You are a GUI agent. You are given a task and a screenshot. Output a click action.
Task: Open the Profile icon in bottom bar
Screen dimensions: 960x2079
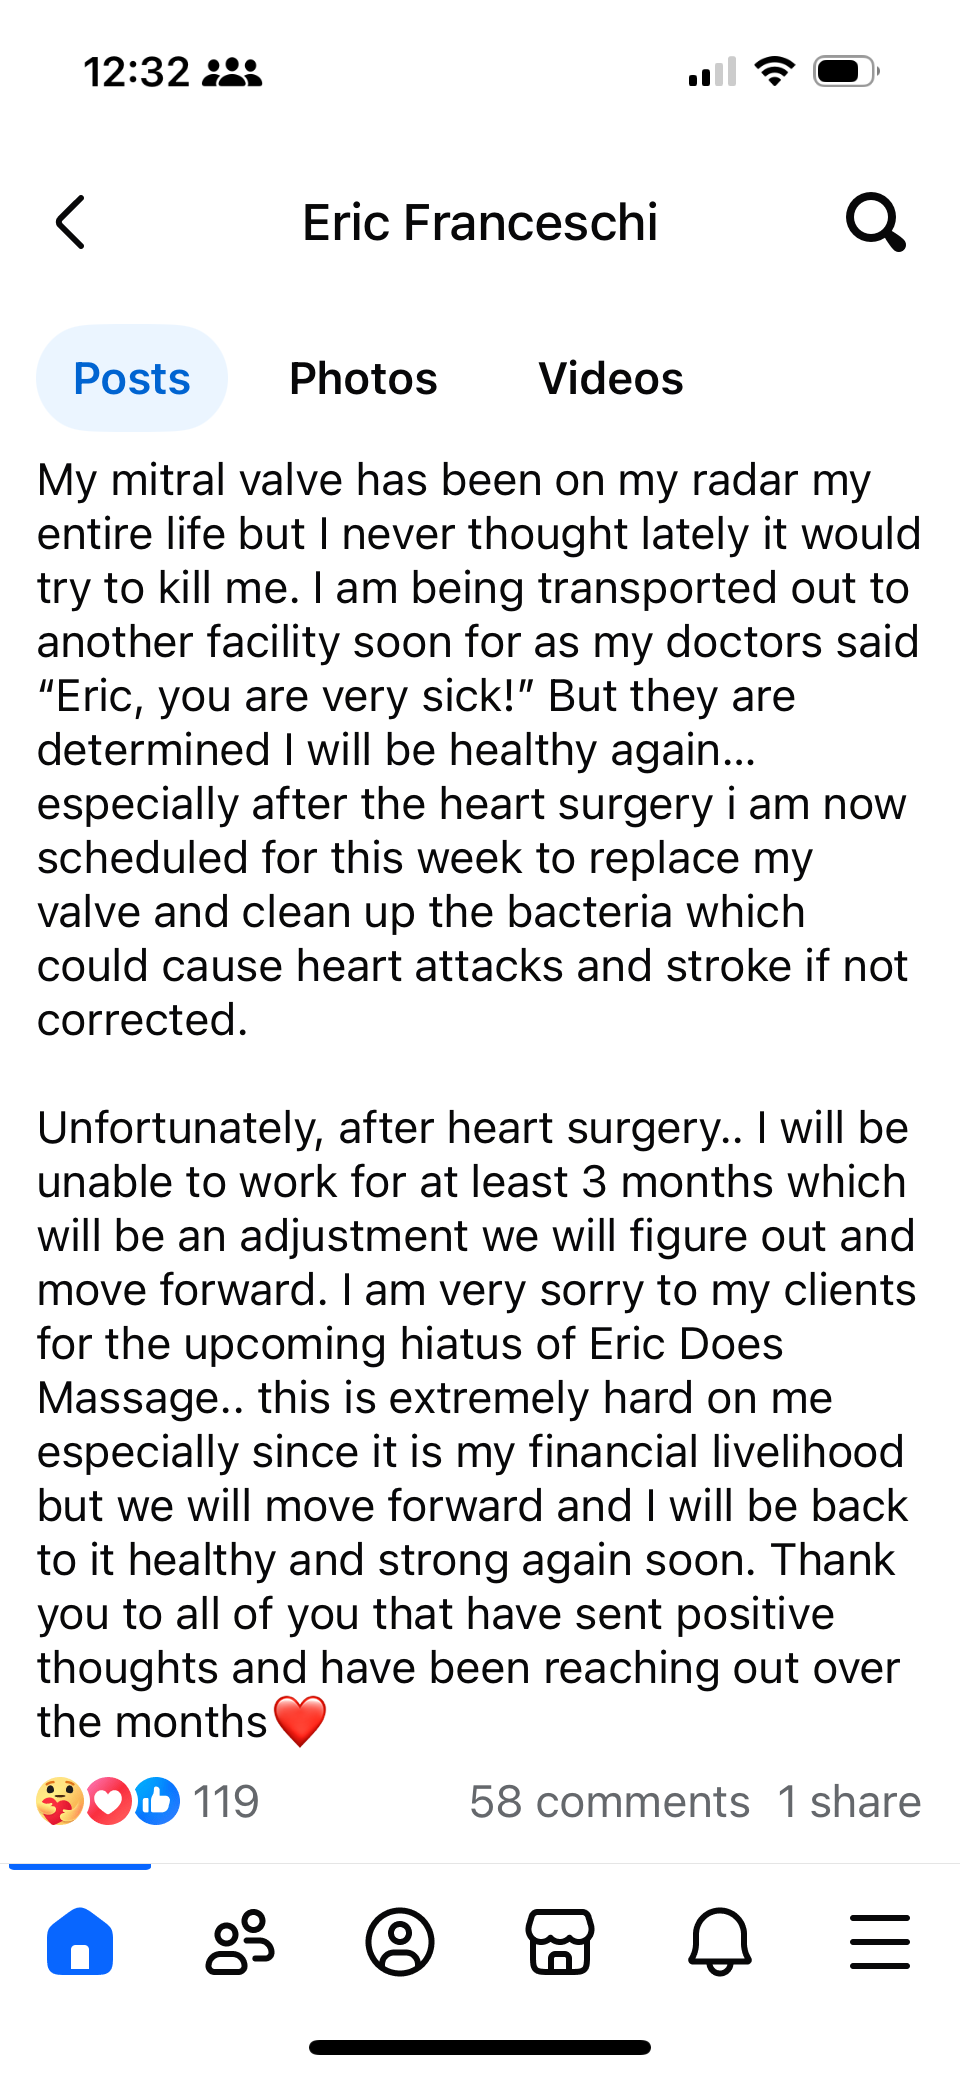click(400, 1941)
